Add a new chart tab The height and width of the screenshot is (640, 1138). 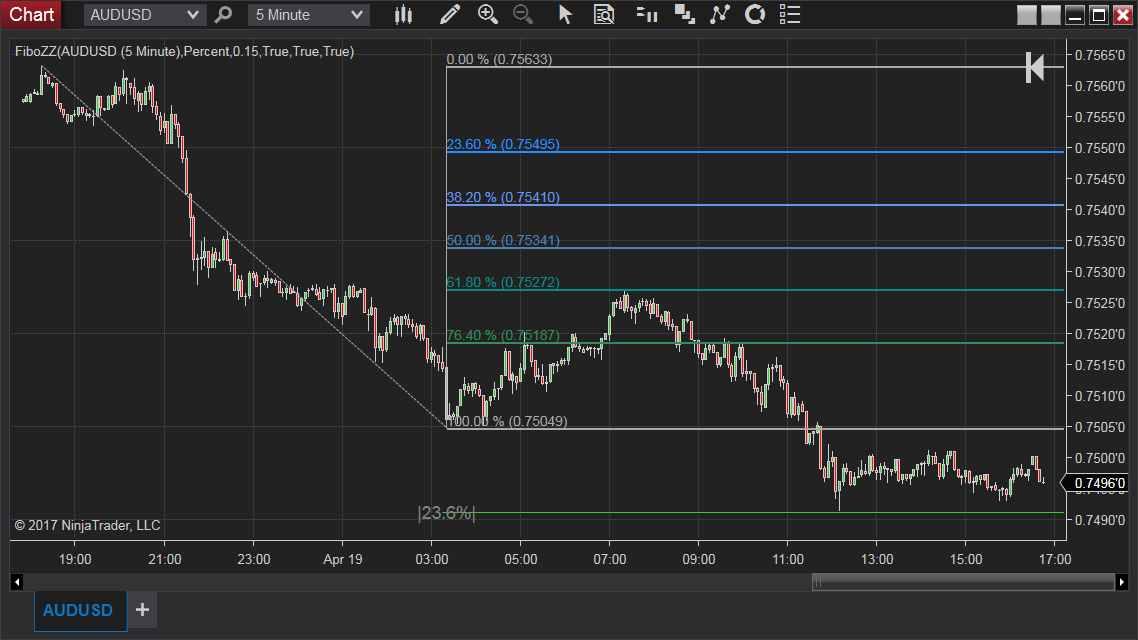click(x=142, y=610)
